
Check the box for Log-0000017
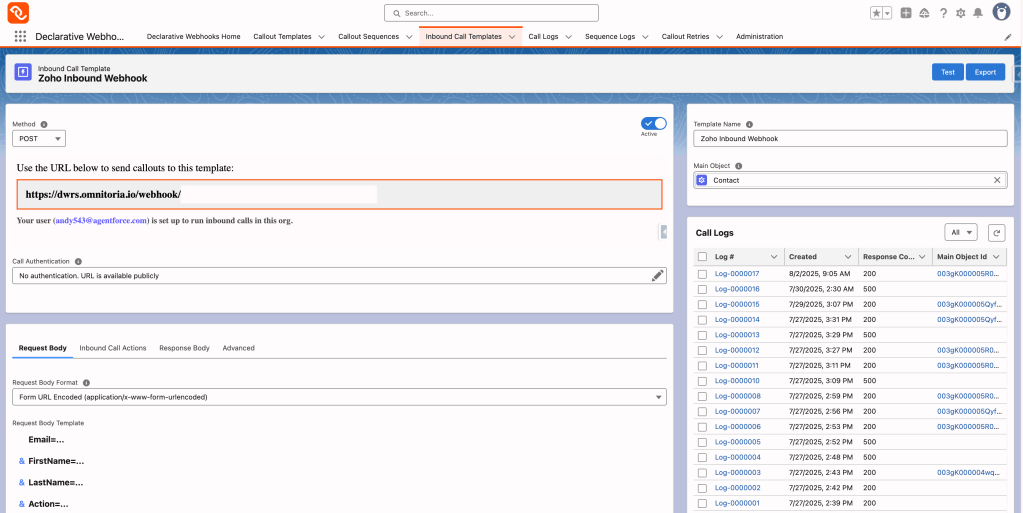click(702, 273)
